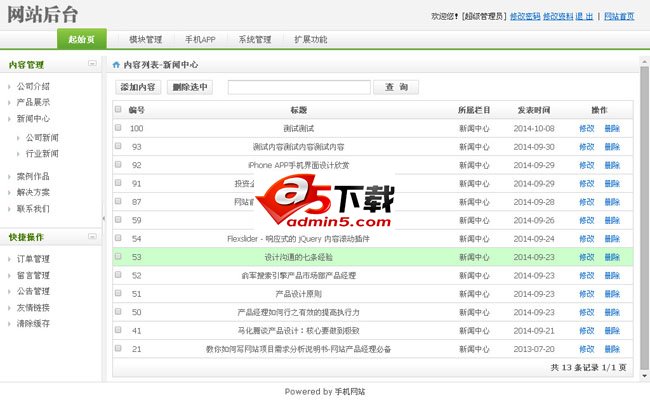
Task: Click the home icon beside 内容列表-新闻中心
Action: point(116,65)
